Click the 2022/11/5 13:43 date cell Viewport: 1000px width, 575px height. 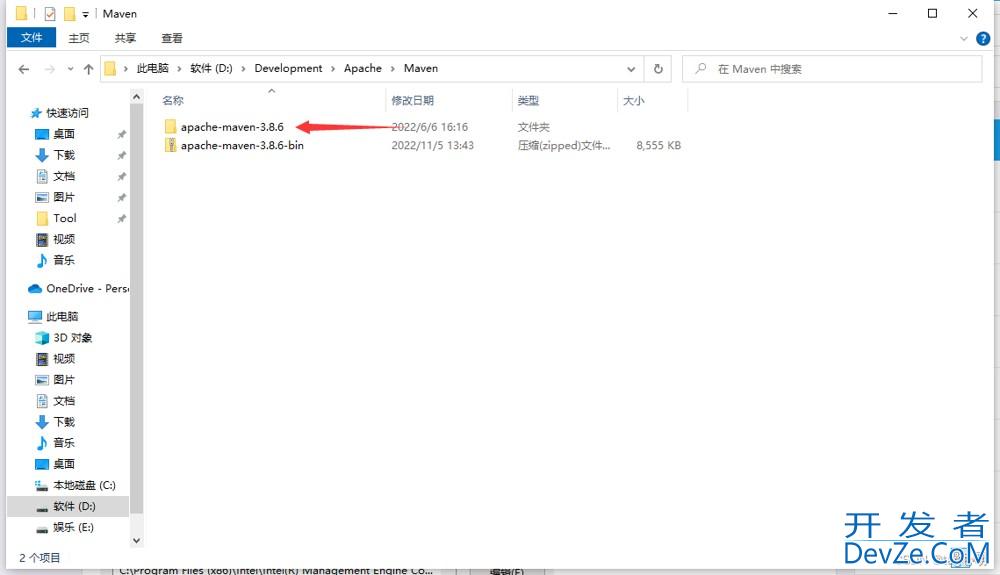(432, 145)
